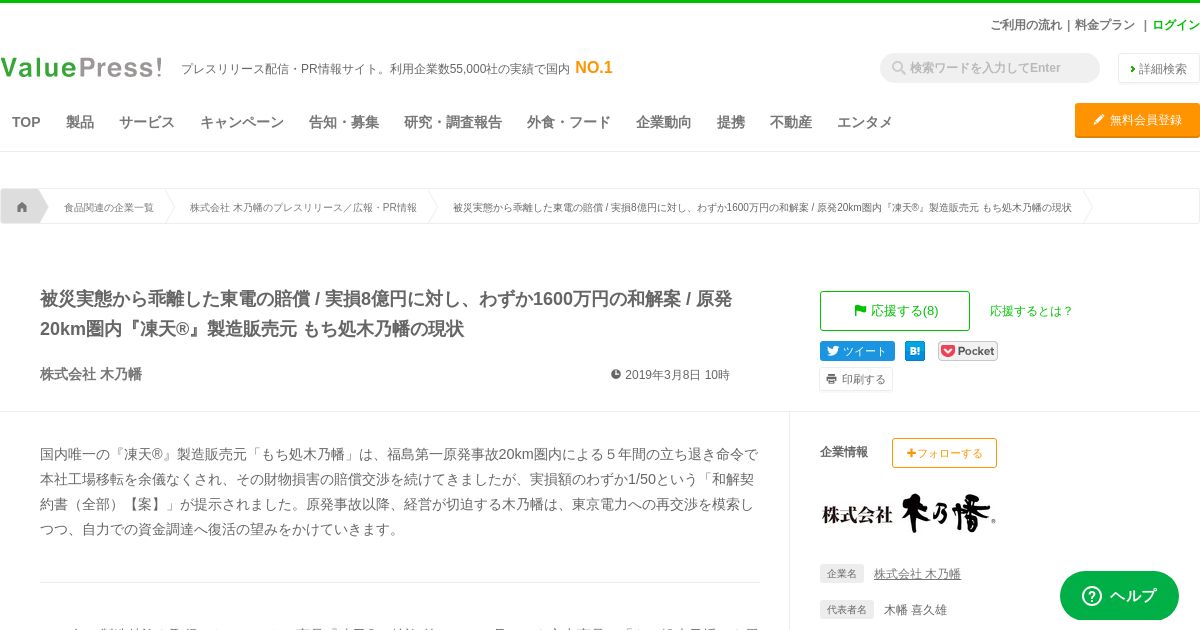
Task: Open 研究・調査報告 category in navigation
Action: (453, 122)
